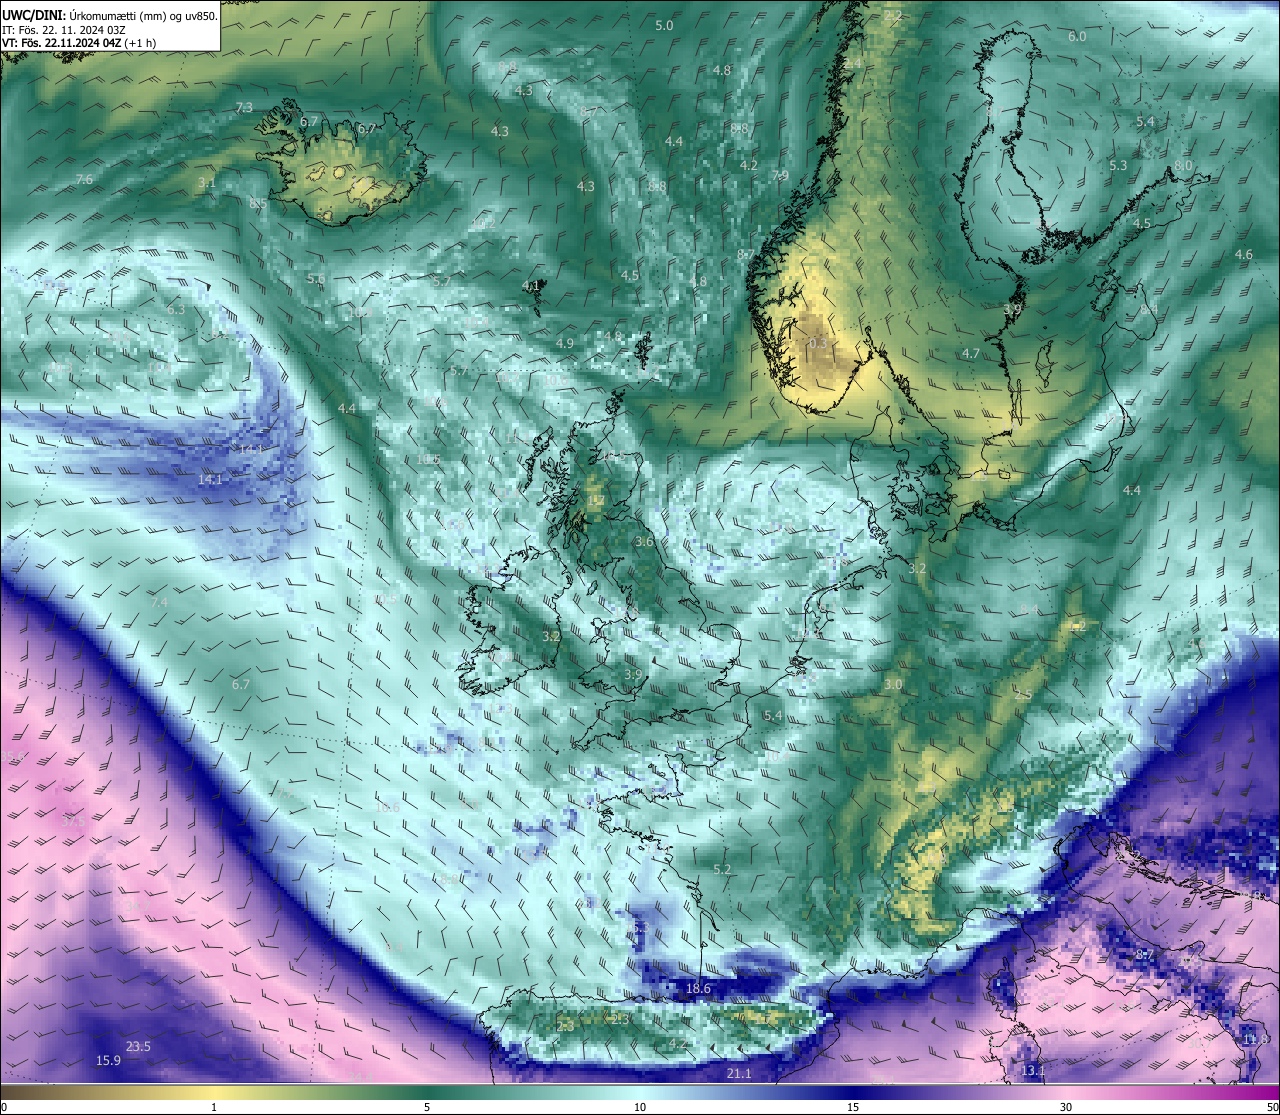Click the 5.0 value label
Viewport: 1280px width, 1115px height.
pyautogui.click(x=664, y=25)
